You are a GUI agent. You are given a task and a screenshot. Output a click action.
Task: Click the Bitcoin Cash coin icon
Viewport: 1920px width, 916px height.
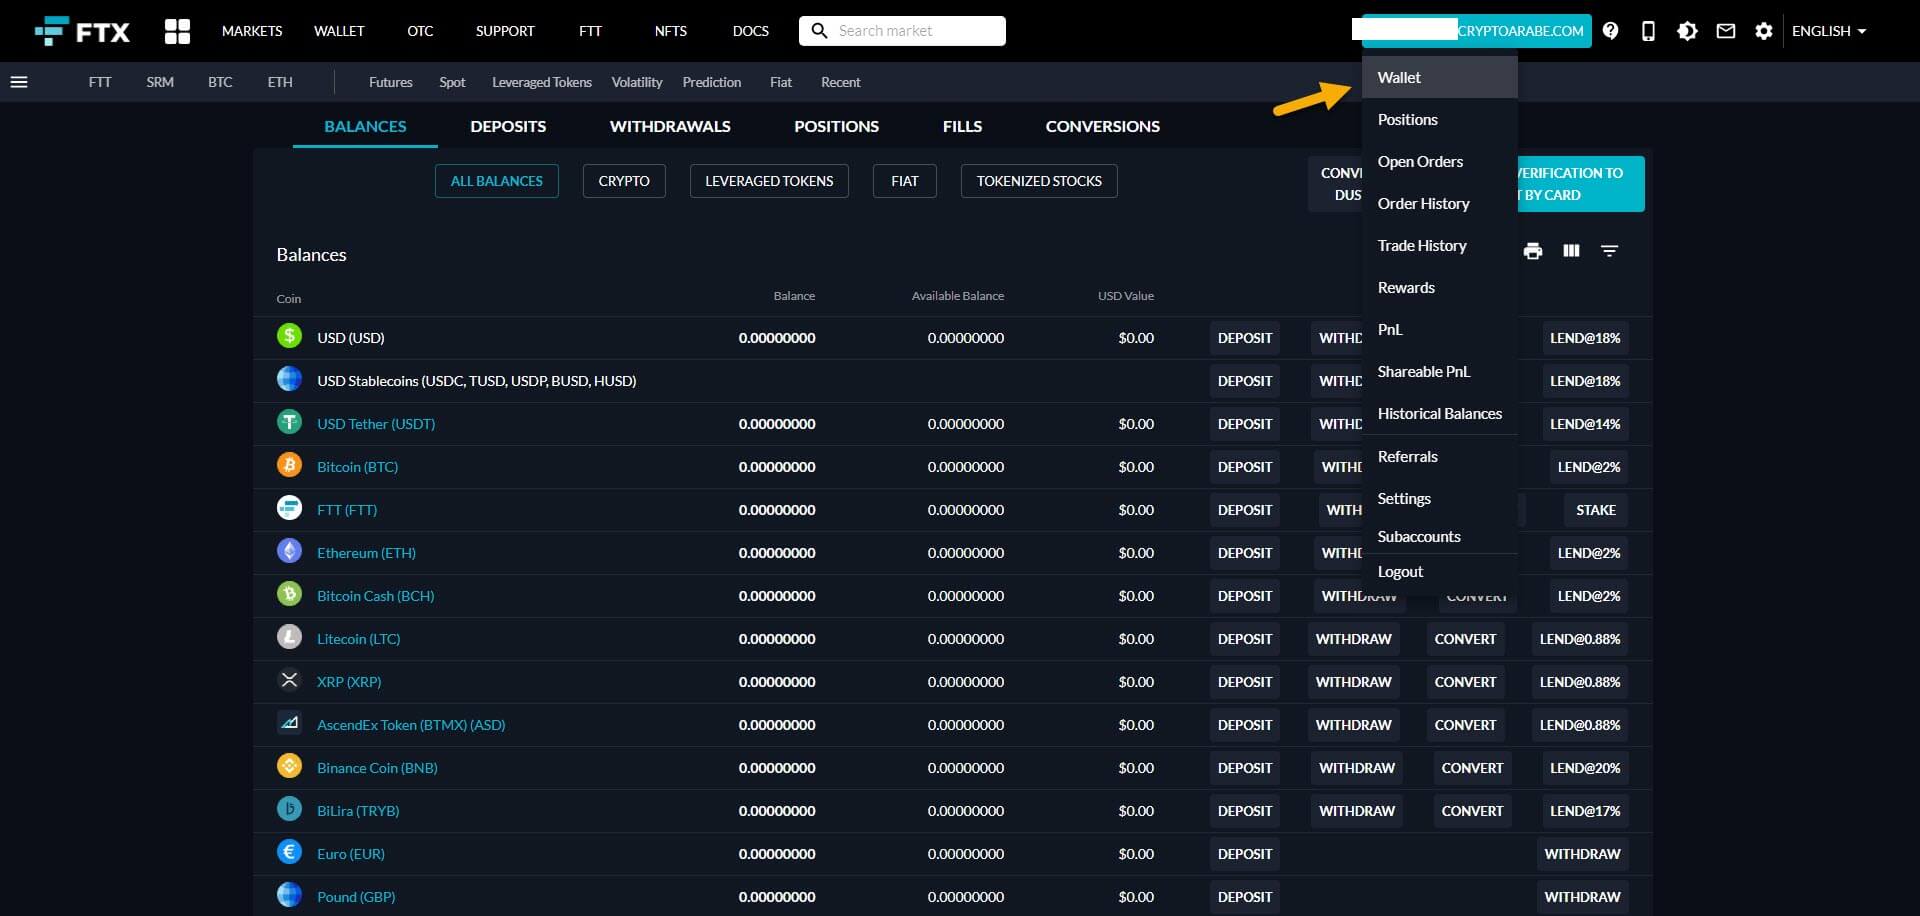[289, 594]
